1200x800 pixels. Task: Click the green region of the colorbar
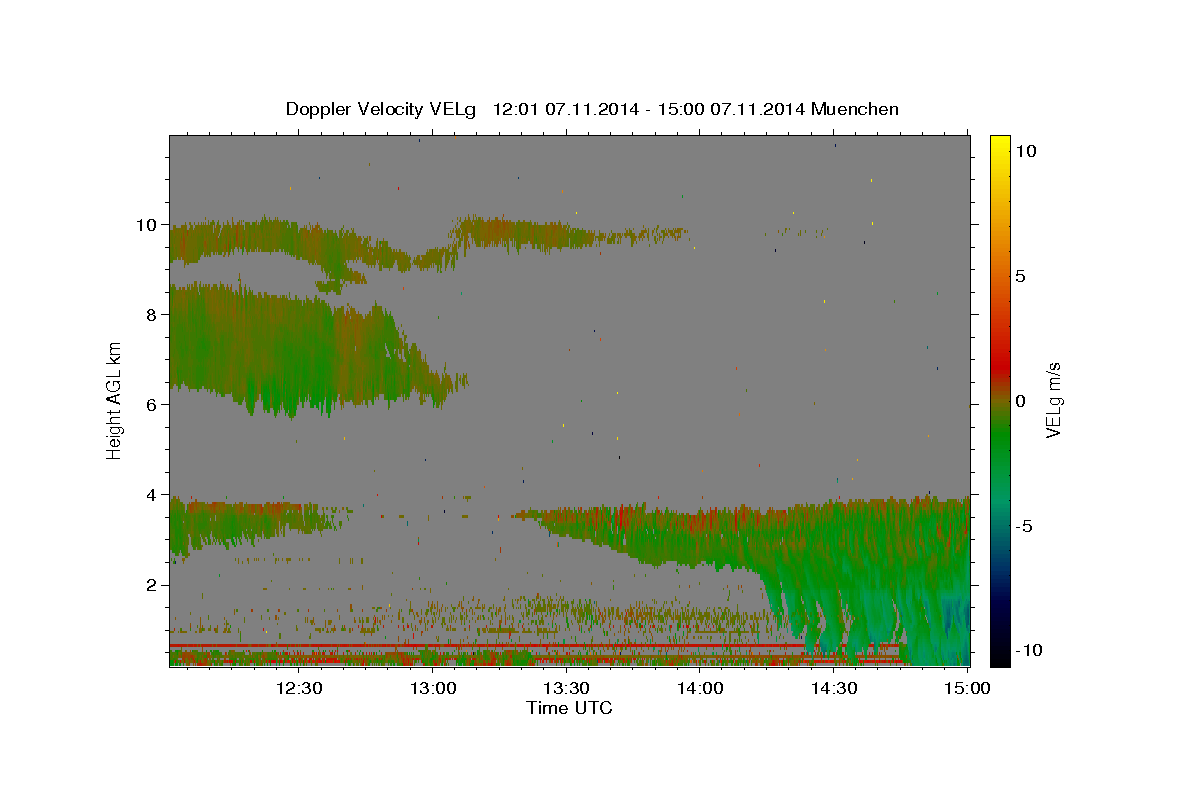[1000, 440]
